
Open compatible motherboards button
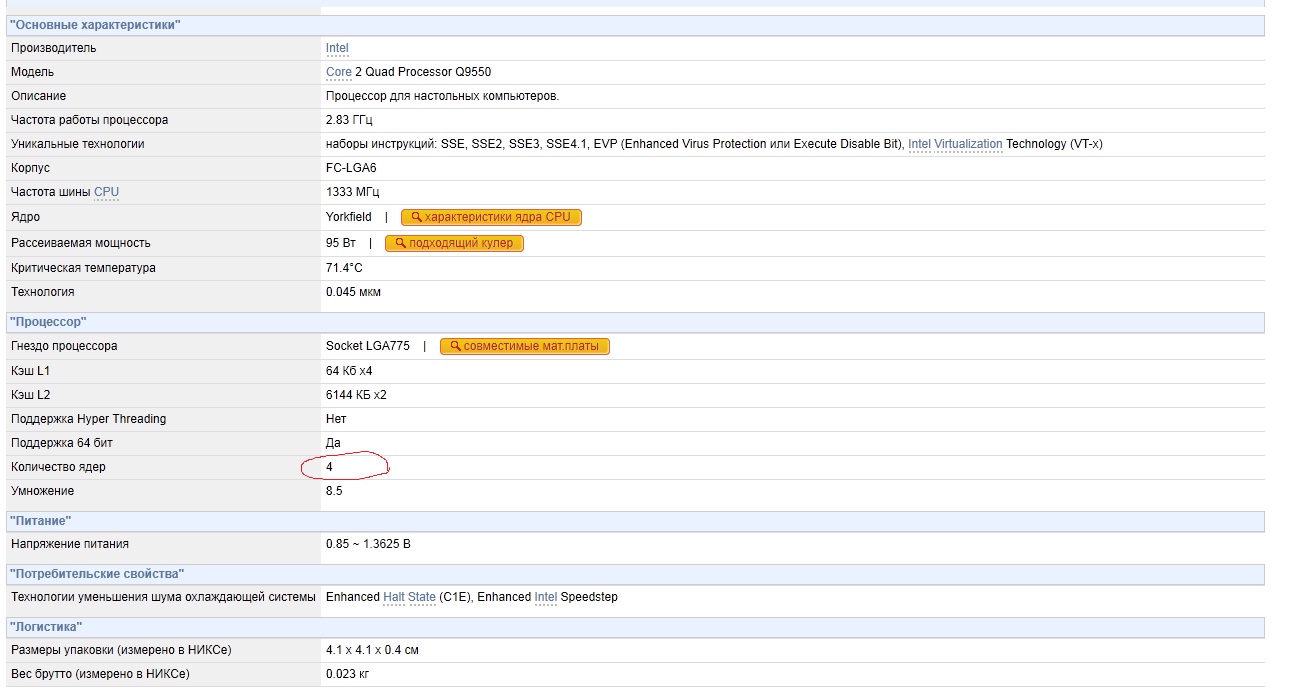tap(525, 346)
